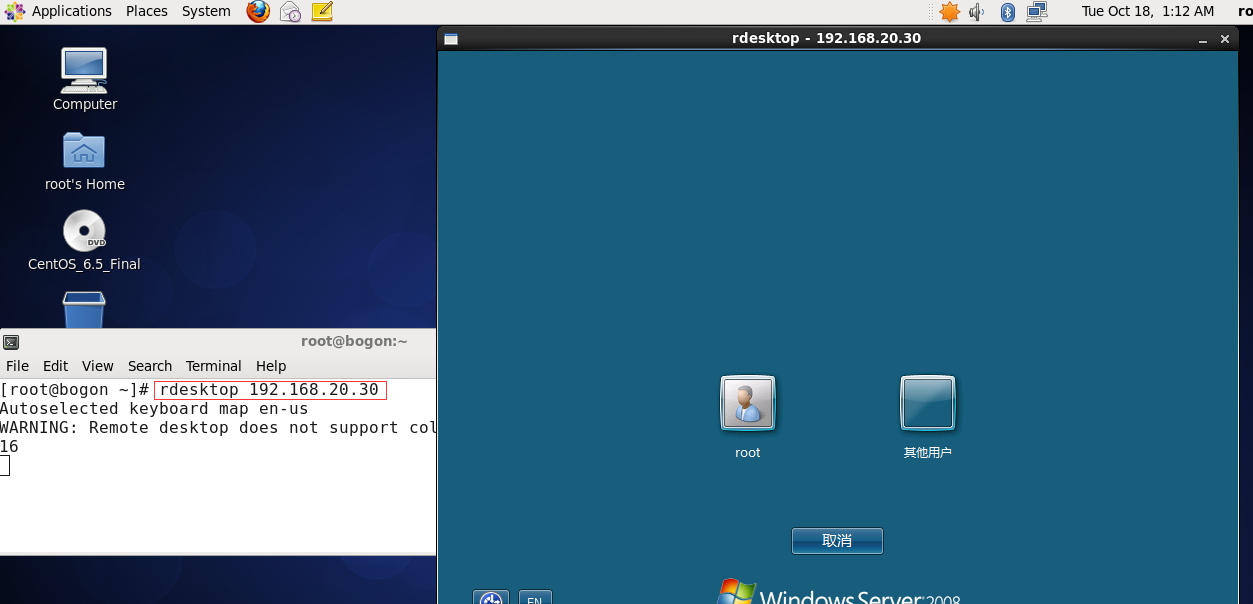
Task: Open the terminal View menu
Action: [98, 366]
